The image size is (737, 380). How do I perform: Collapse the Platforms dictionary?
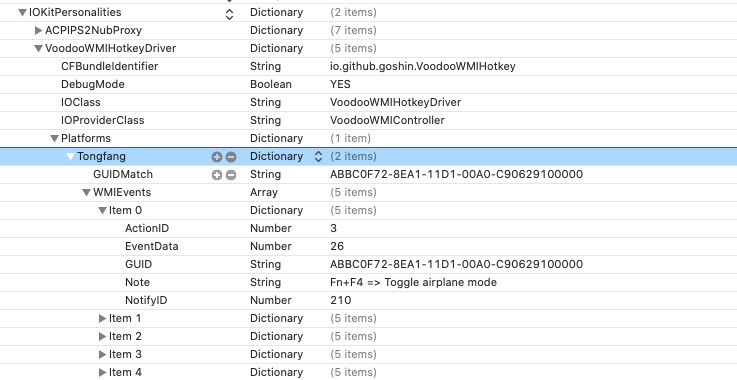tap(55, 139)
